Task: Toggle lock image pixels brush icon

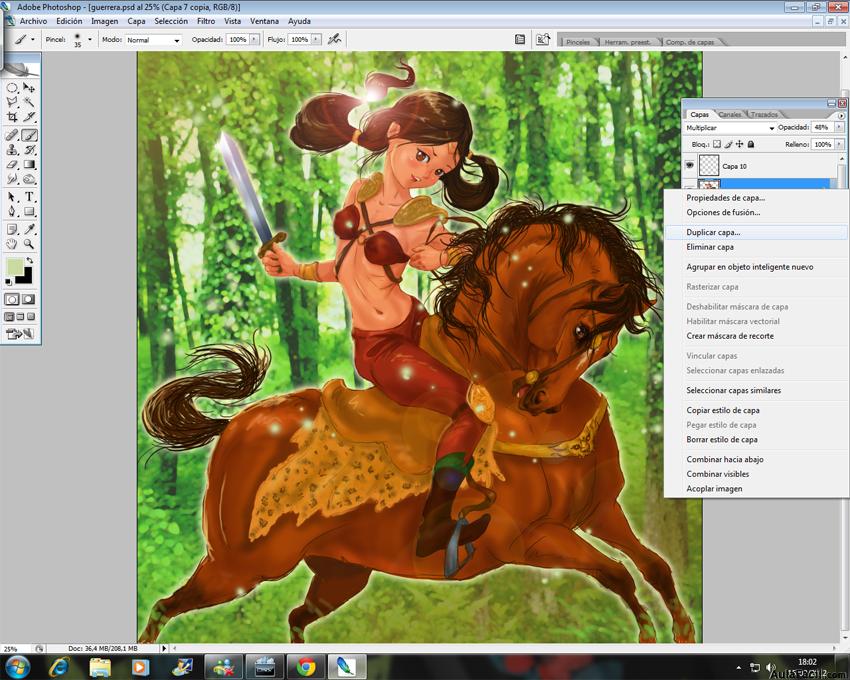Action: [728, 144]
